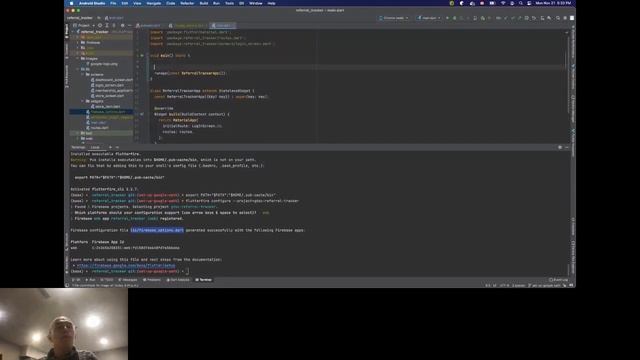Open the Terminal panel settings gear
Screen dimensions: 640x360
[560, 147]
